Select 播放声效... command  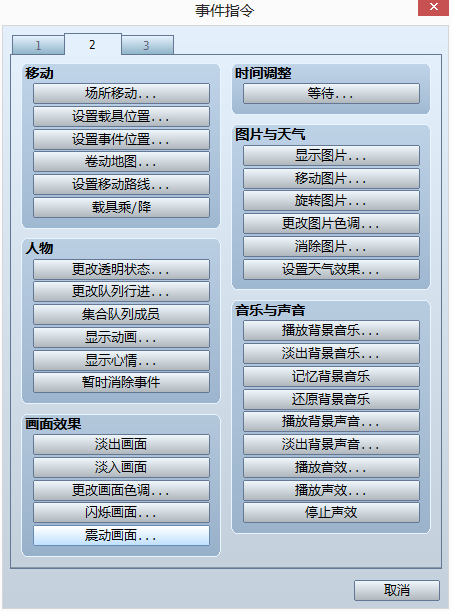tap(331, 490)
